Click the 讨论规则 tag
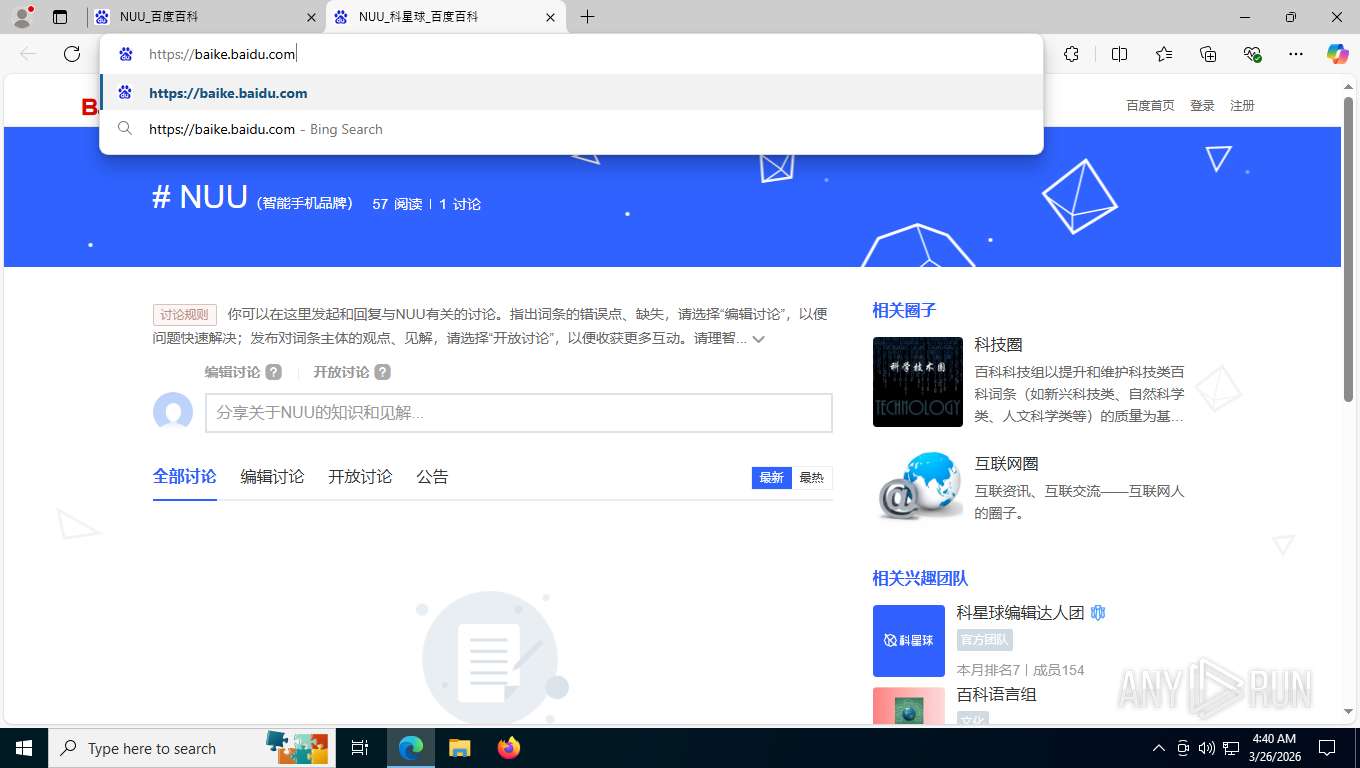Viewport: 1360px width, 768px height. 185,314
